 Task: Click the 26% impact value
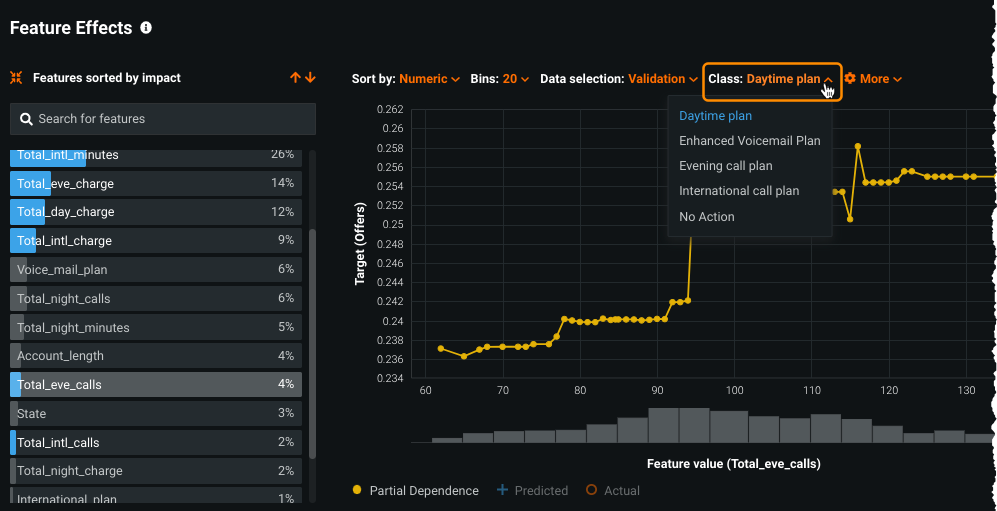(282, 154)
